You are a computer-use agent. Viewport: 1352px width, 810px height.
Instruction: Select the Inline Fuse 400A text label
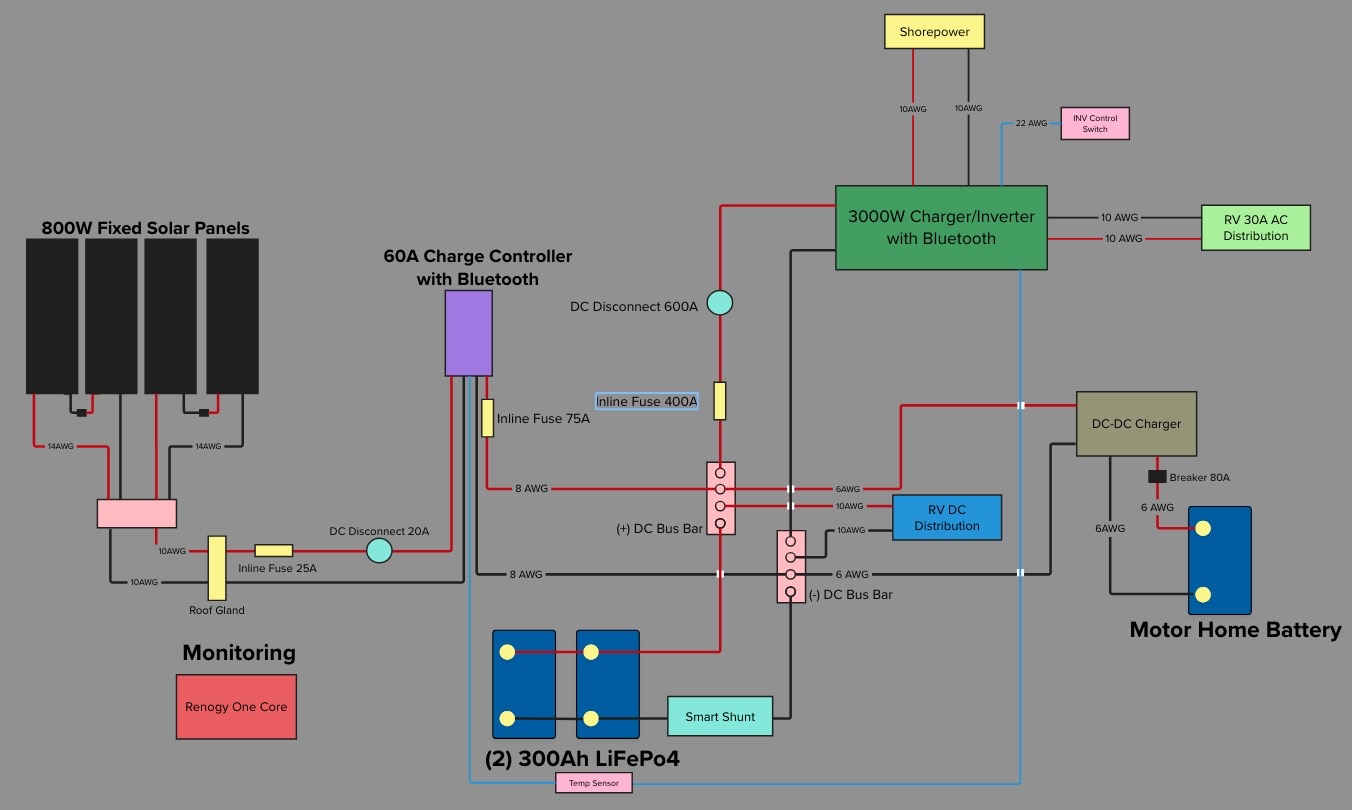point(647,402)
